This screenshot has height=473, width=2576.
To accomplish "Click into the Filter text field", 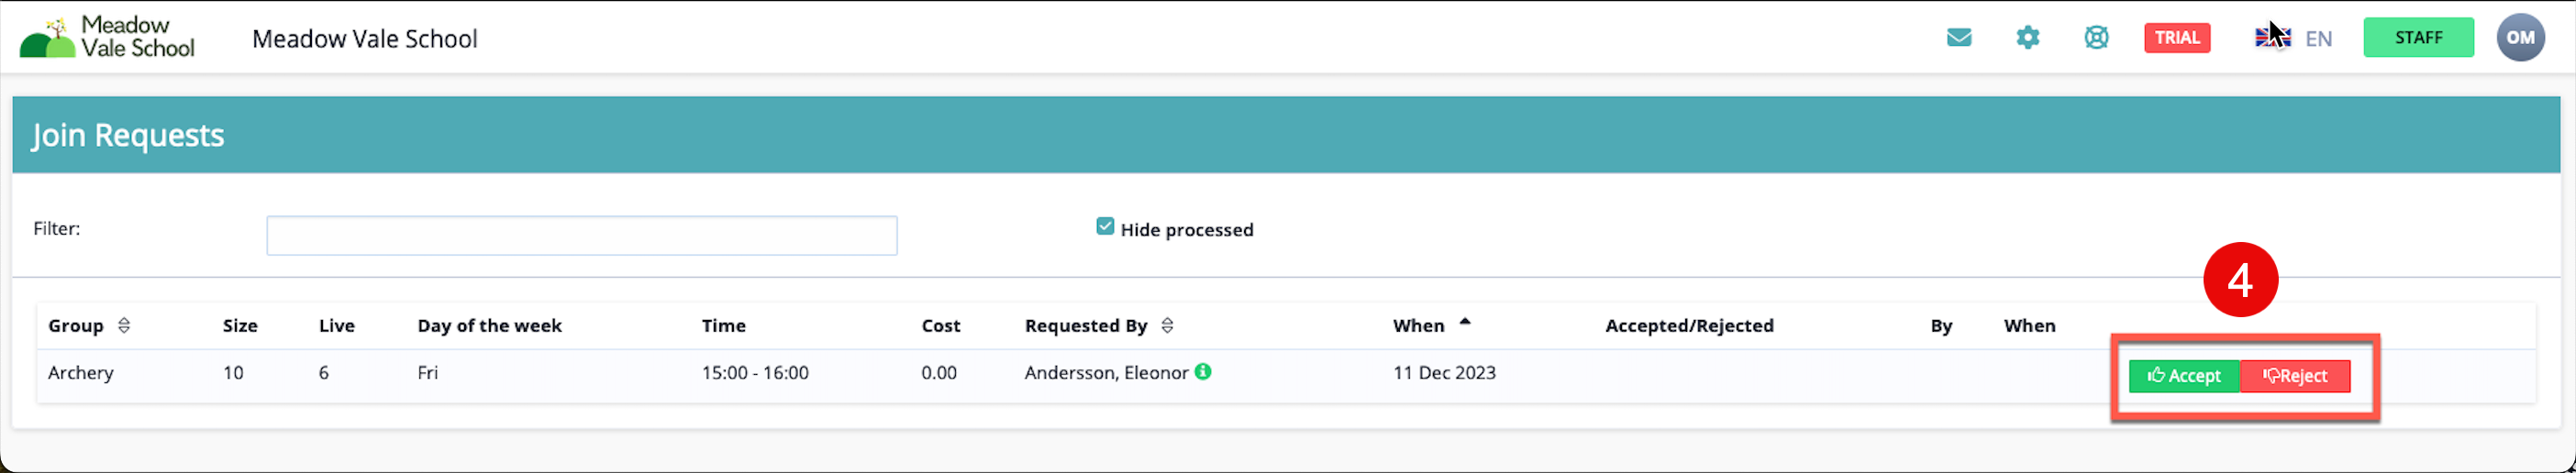I will coord(581,236).
